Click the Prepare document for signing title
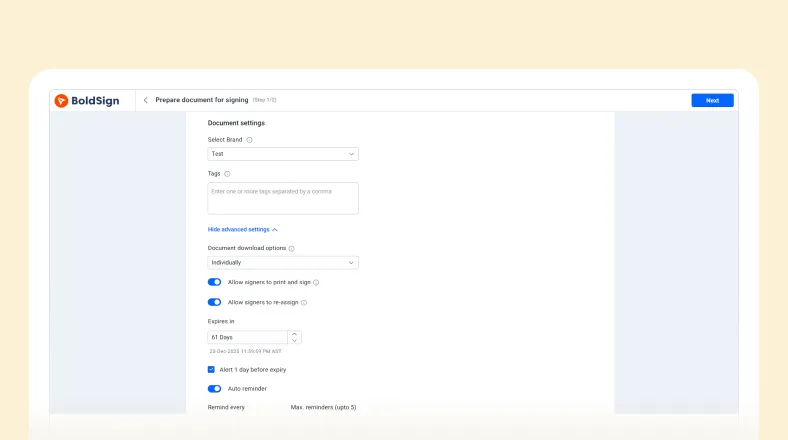The image size is (788, 440). point(202,100)
